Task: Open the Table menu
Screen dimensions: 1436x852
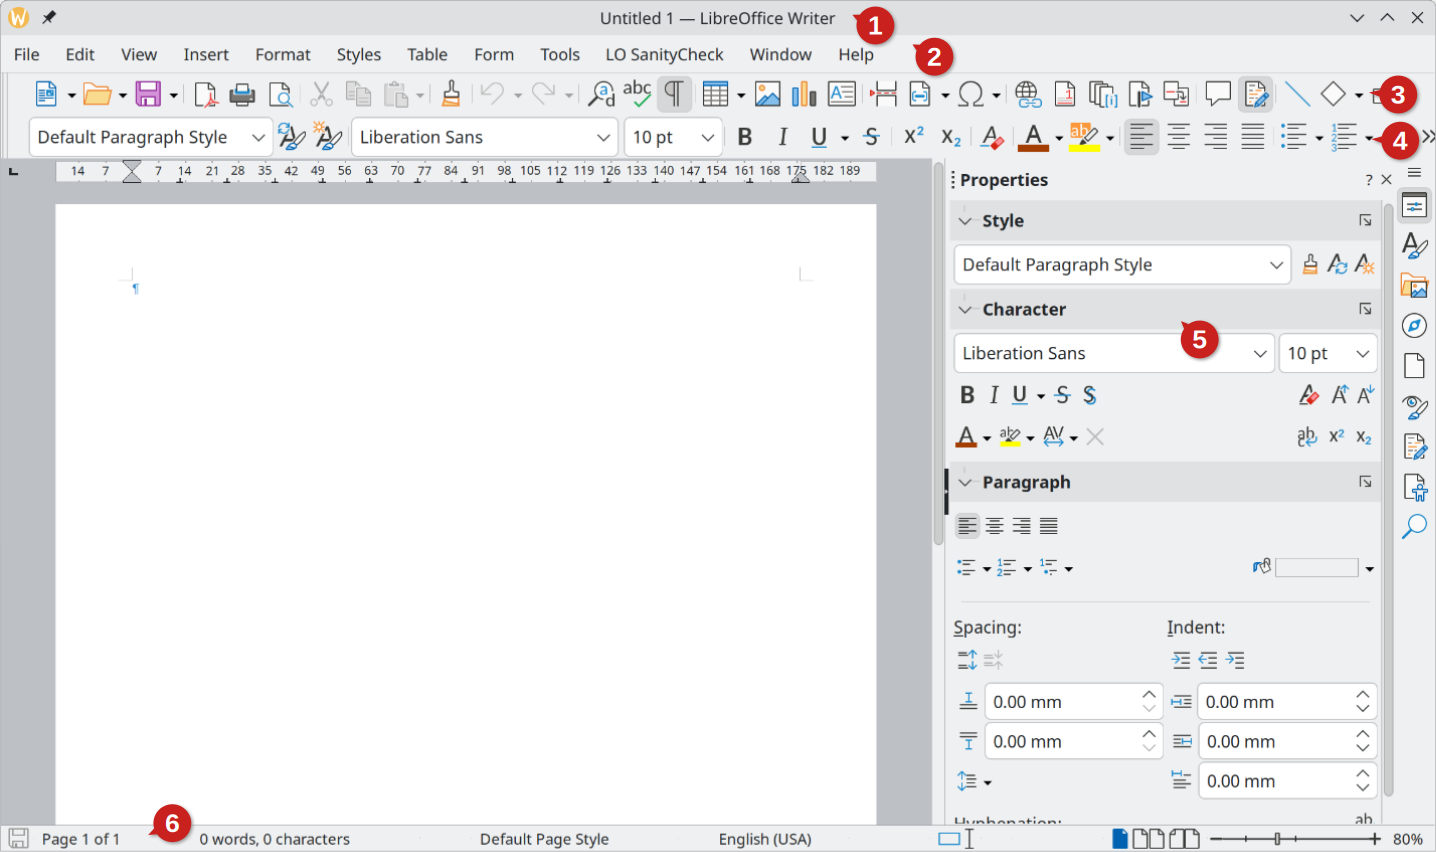Action: pos(427,54)
